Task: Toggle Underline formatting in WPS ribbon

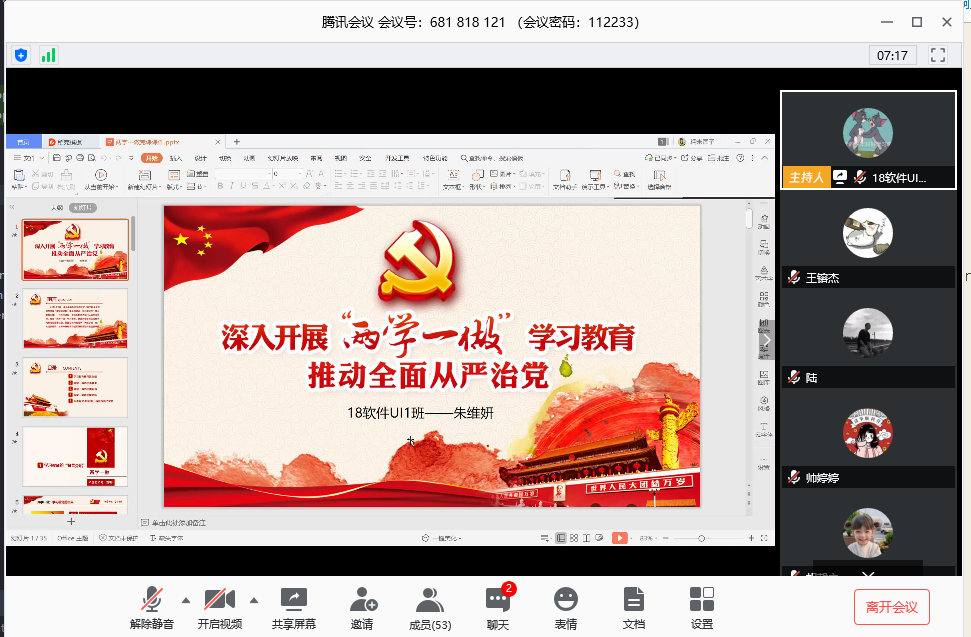Action: (x=243, y=186)
